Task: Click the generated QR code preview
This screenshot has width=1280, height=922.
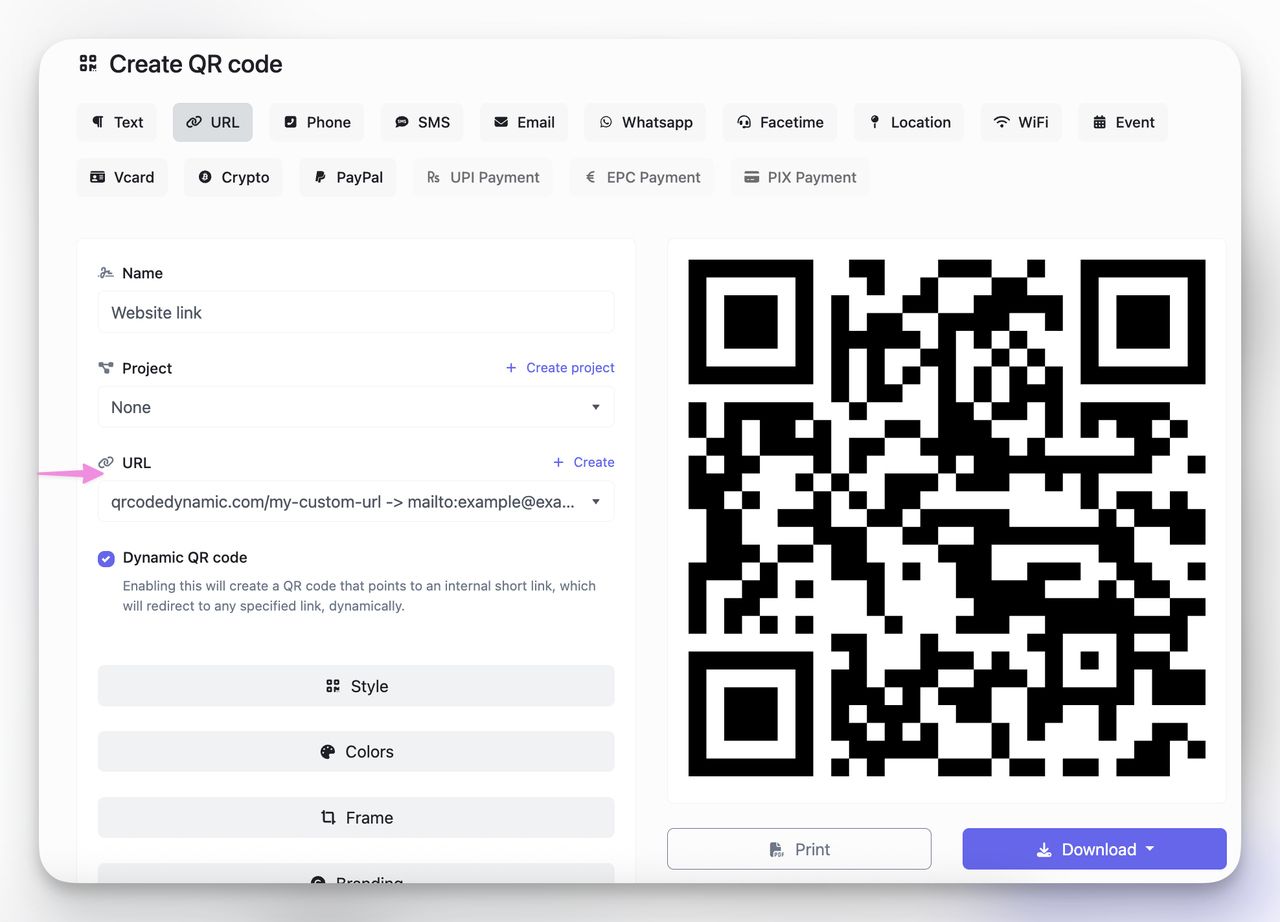Action: (947, 518)
